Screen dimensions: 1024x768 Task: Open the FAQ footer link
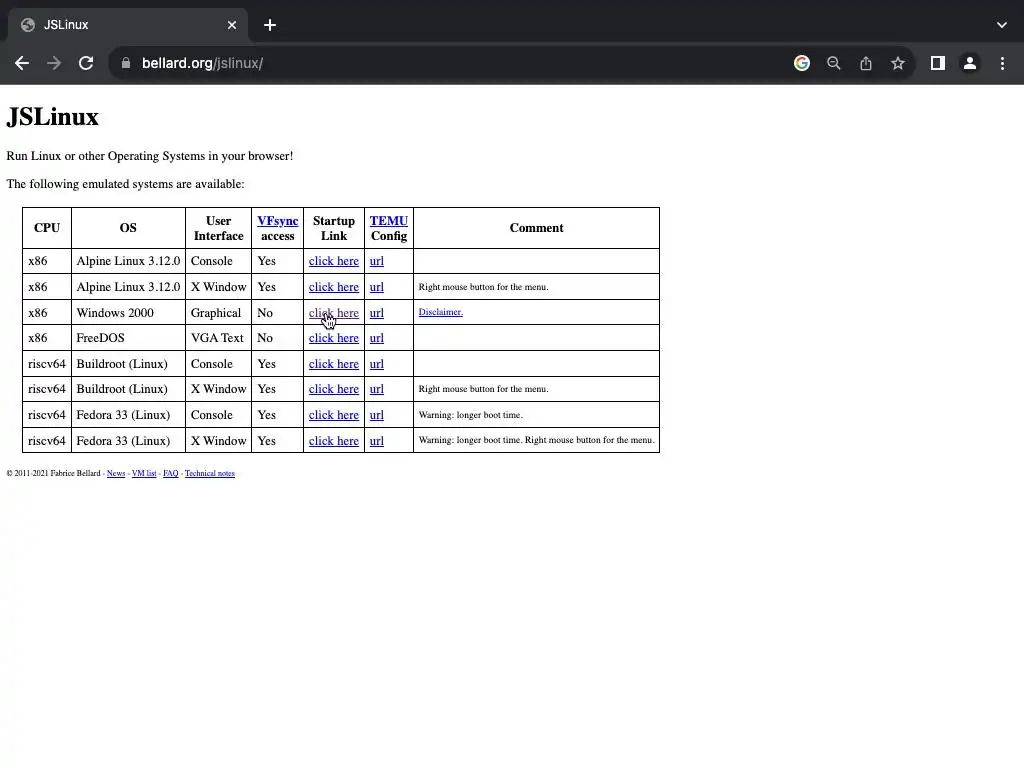tap(170, 473)
